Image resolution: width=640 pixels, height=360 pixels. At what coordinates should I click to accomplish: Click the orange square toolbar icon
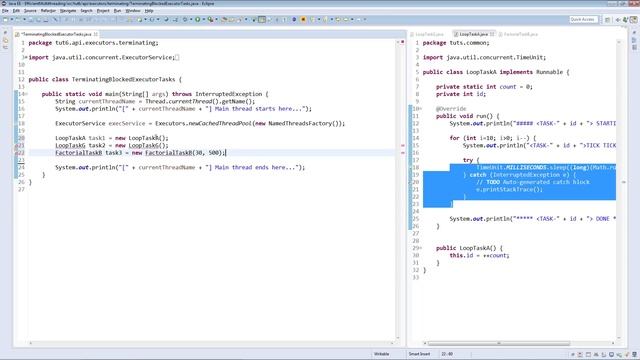point(303,19)
